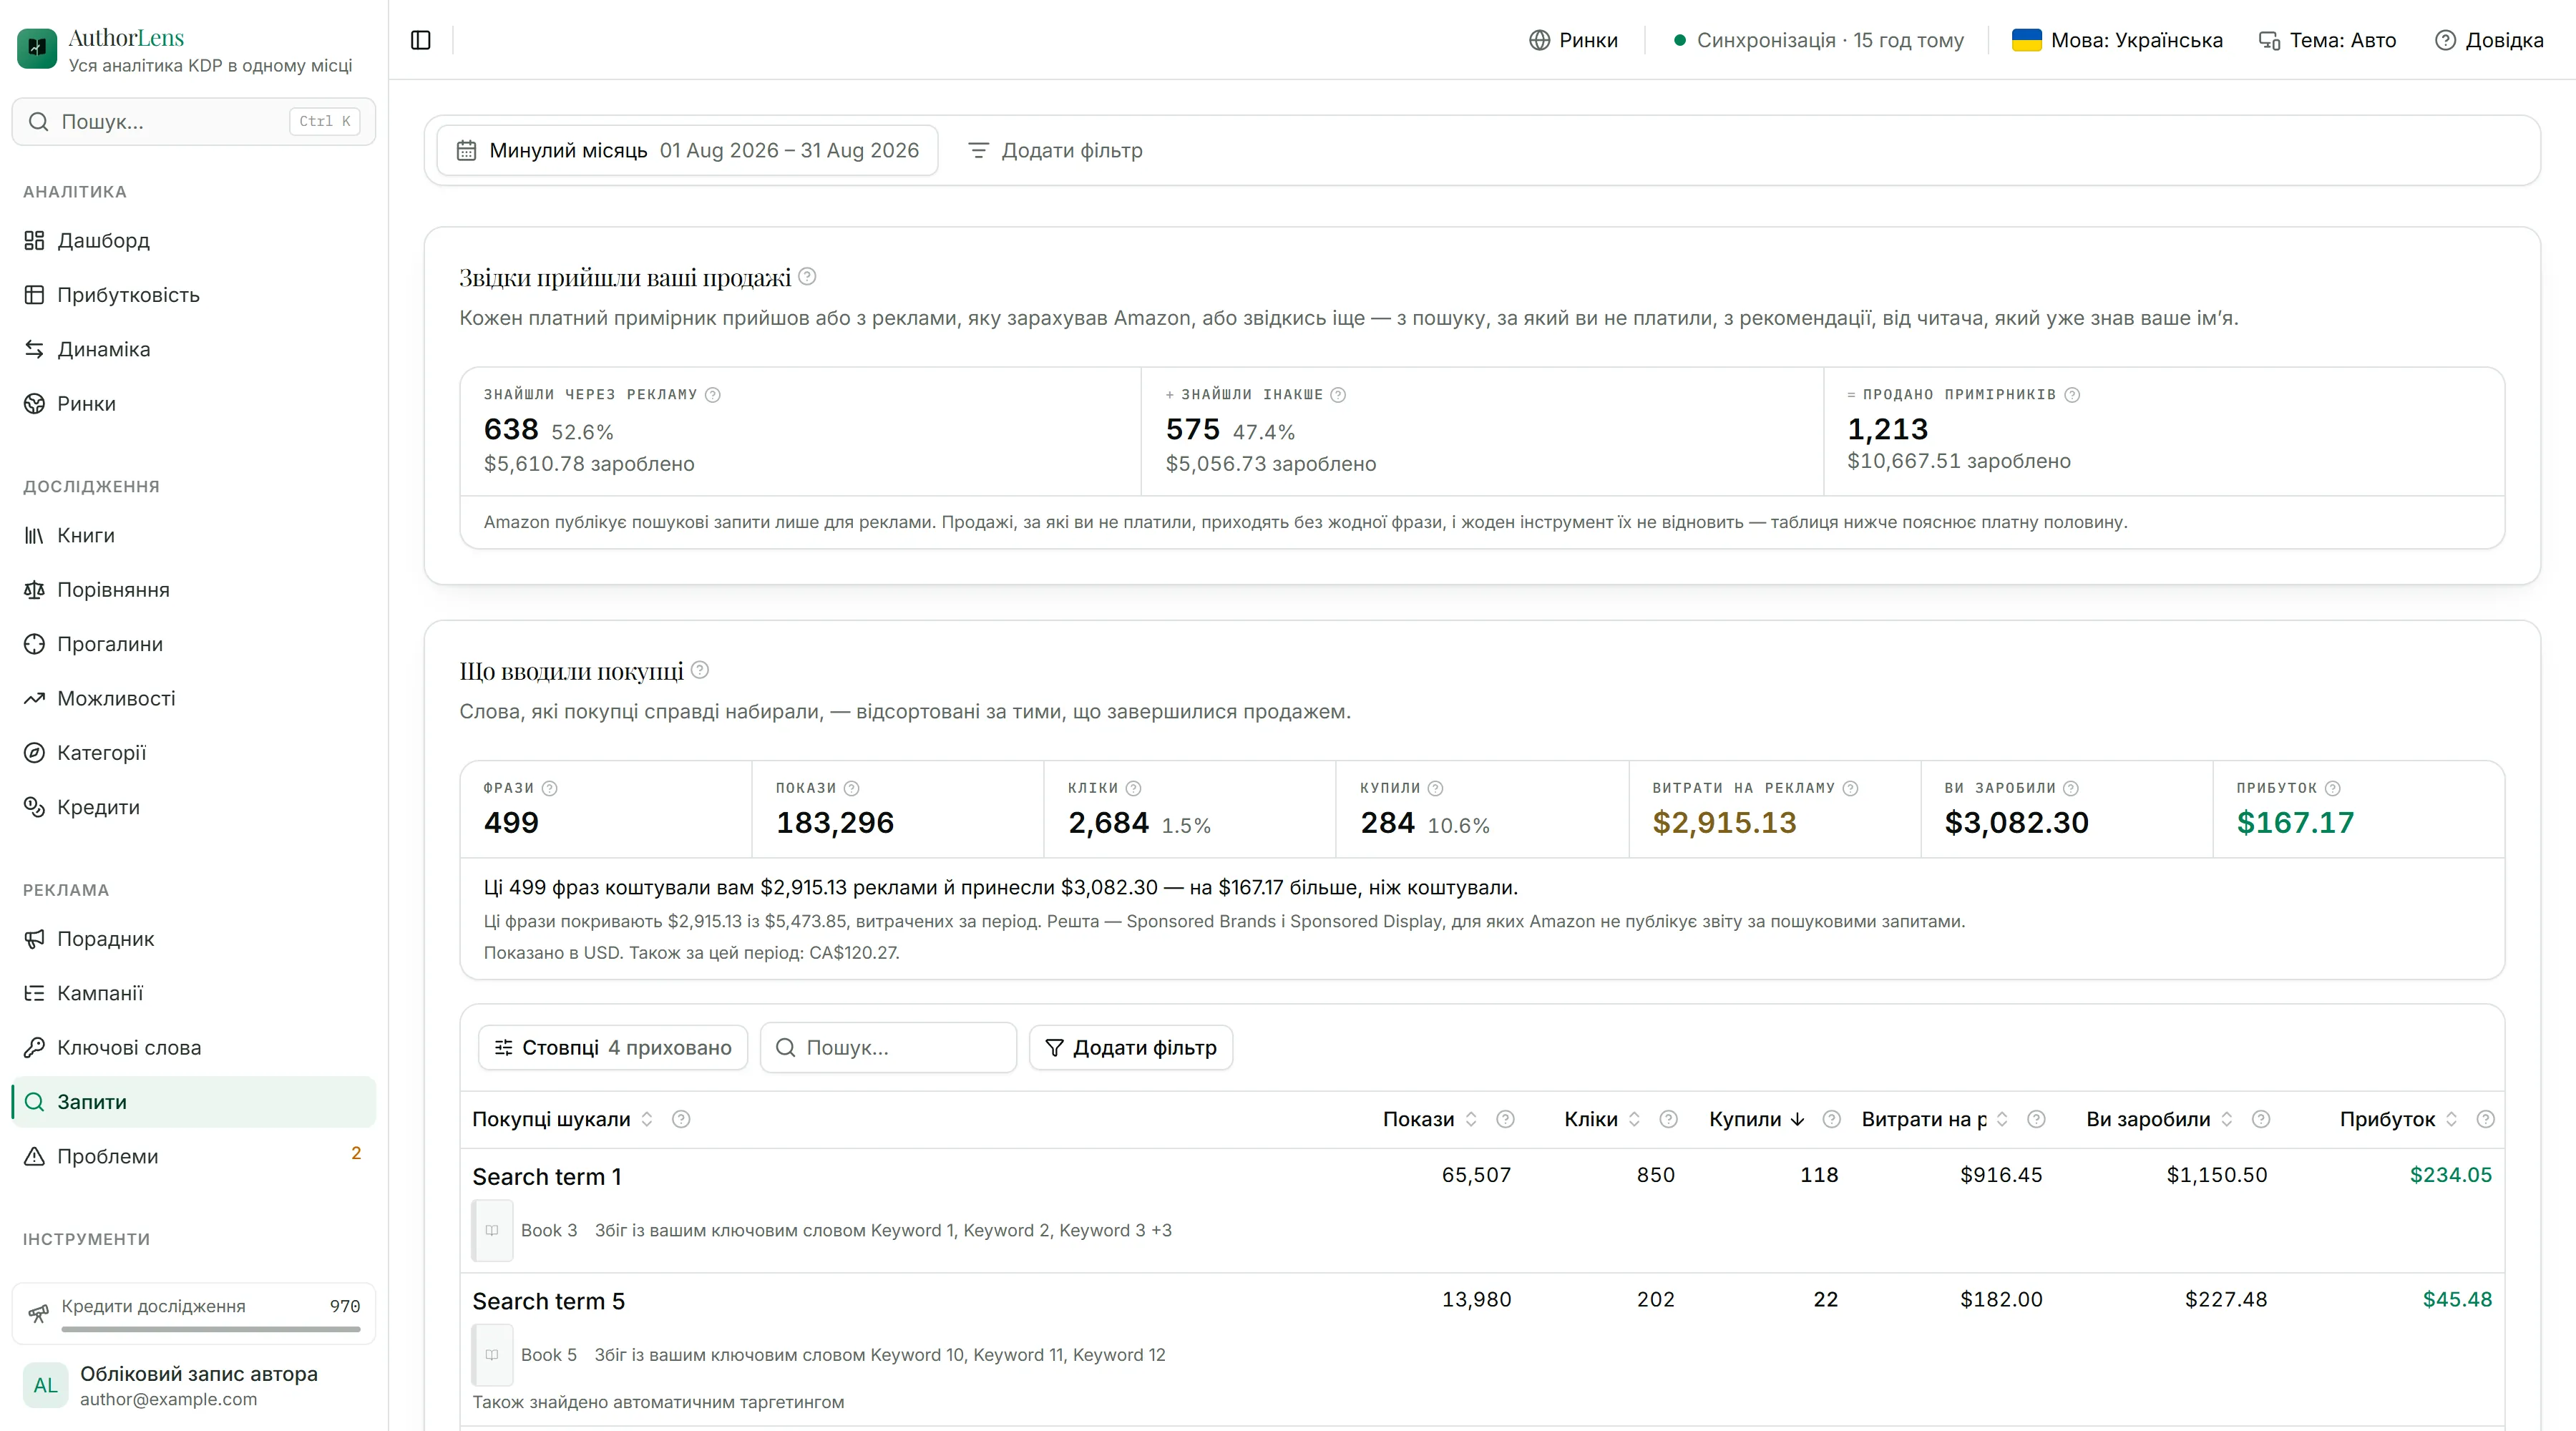The width and height of the screenshot is (2576, 1431).
Task: Sort table by 'Прибуток' column
Action: click(2398, 1119)
